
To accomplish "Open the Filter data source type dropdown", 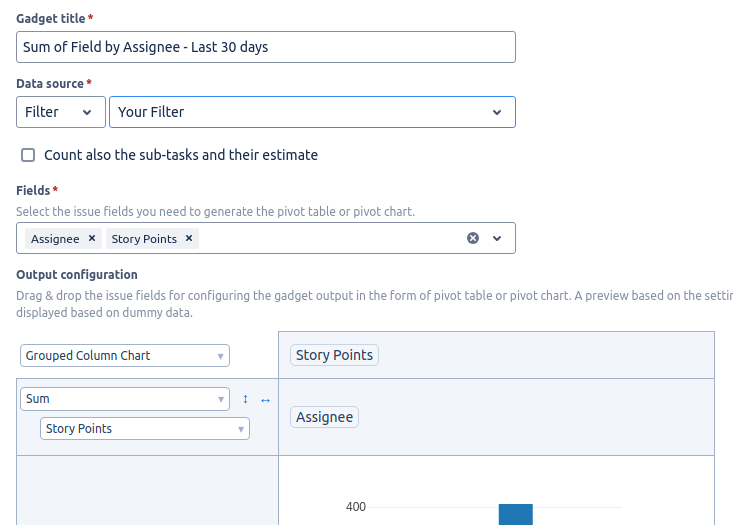I will (x=61, y=112).
